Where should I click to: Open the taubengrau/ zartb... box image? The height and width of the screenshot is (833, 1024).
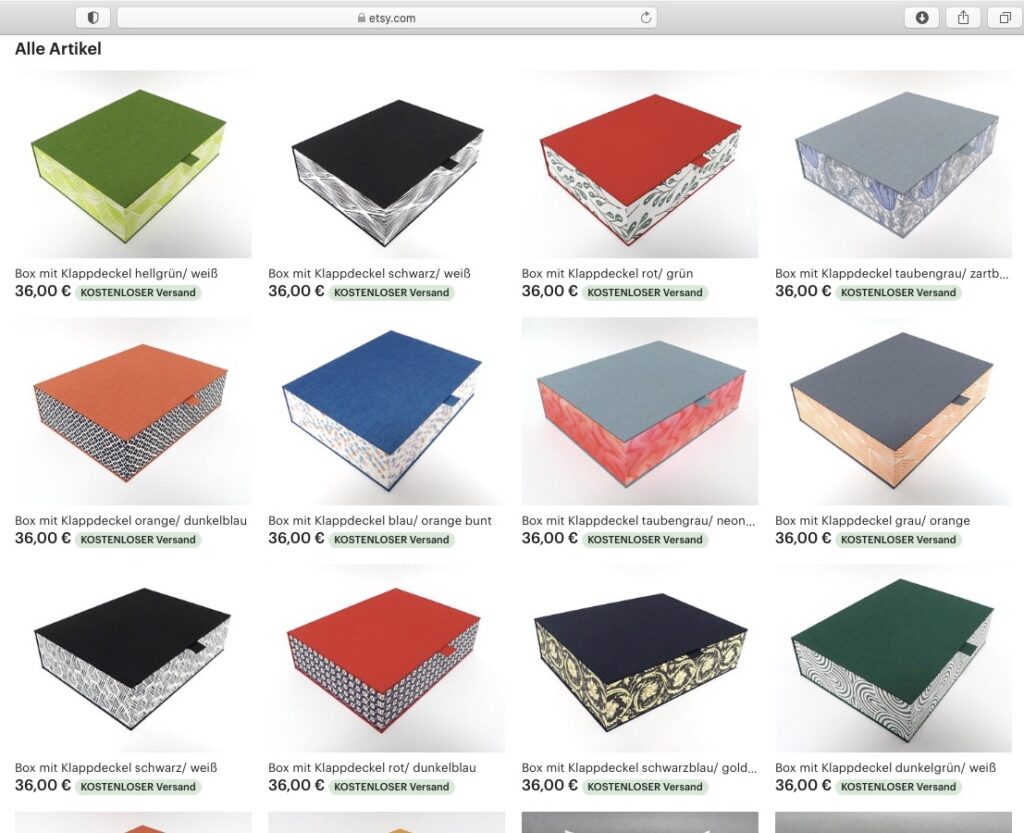click(893, 164)
